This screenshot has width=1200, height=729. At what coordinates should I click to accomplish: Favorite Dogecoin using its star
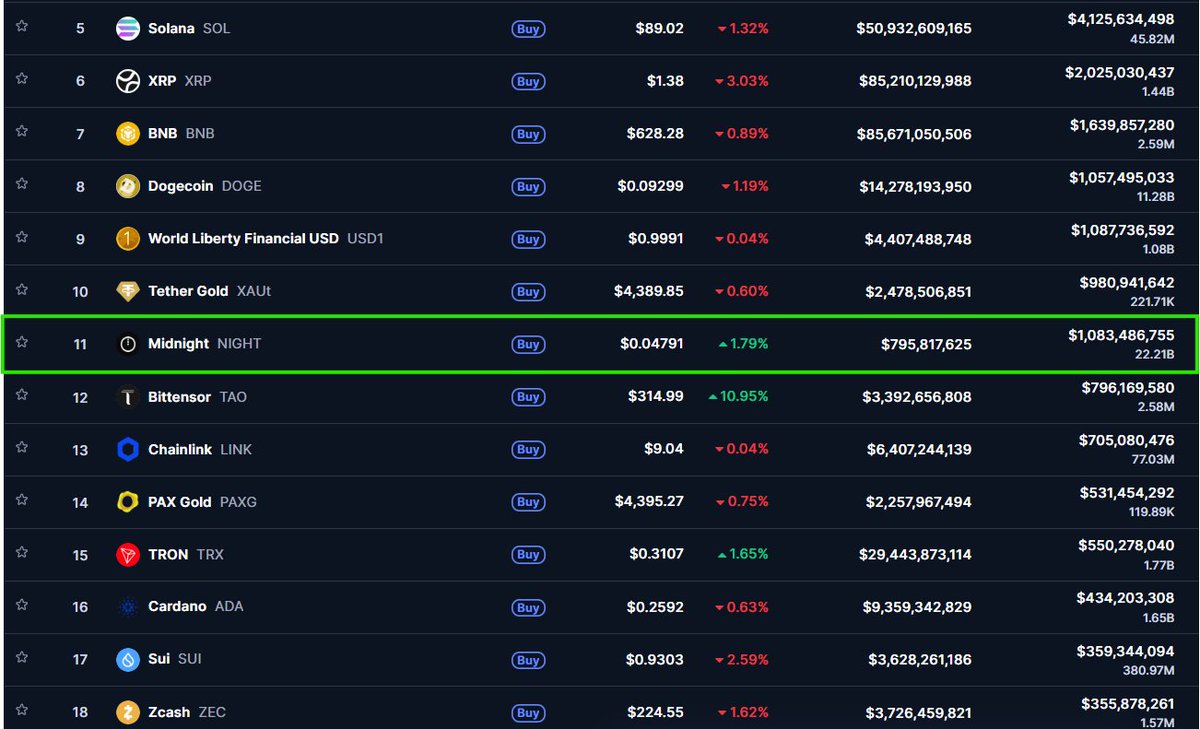tap(22, 184)
